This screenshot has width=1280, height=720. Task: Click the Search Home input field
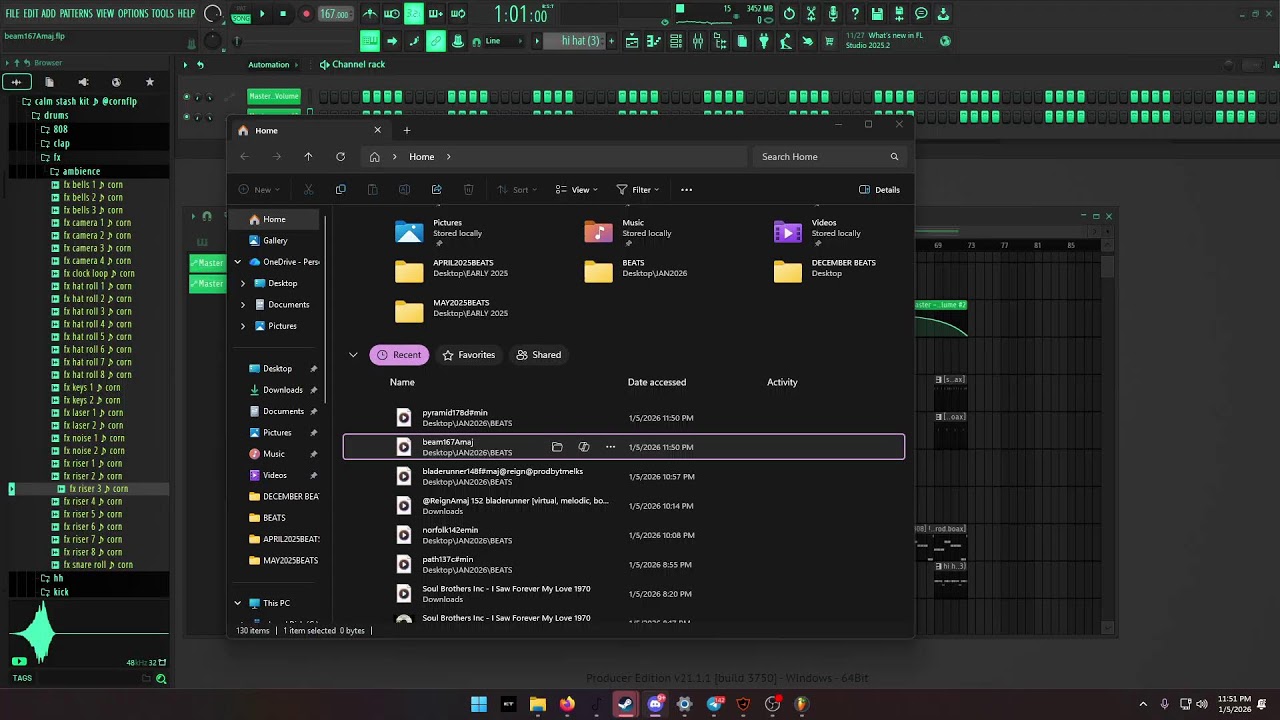pos(831,157)
